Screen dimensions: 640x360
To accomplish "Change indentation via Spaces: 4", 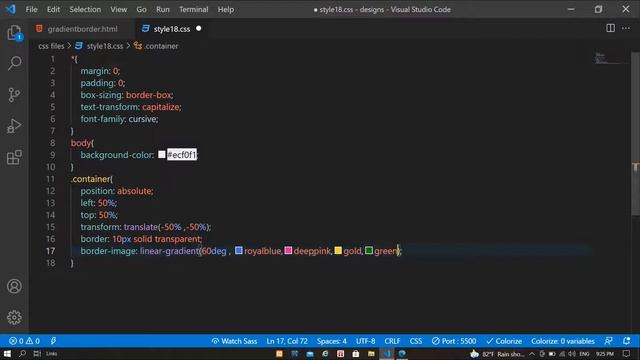I will click(x=331, y=341).
